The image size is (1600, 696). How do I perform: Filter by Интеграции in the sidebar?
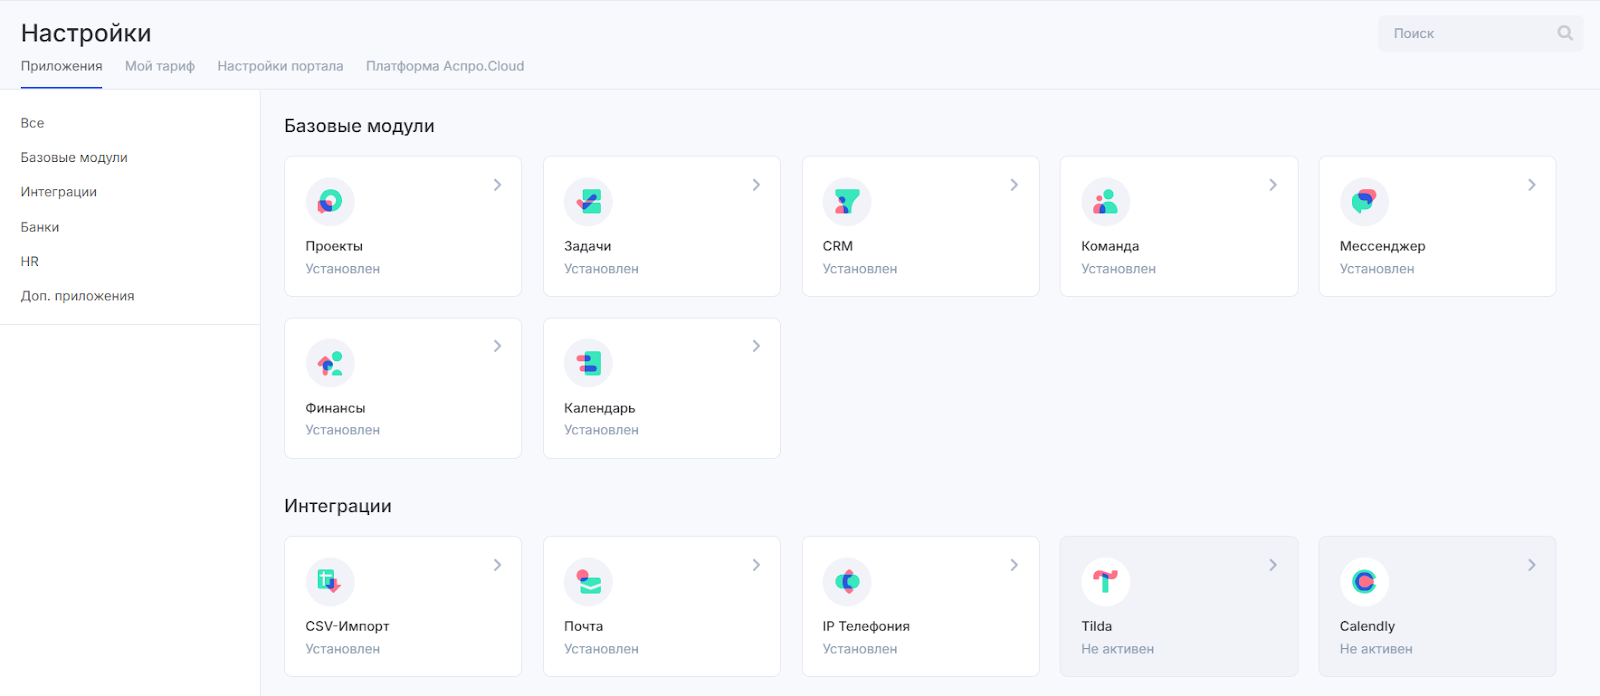pyautogui.click(x=59, y=192)
